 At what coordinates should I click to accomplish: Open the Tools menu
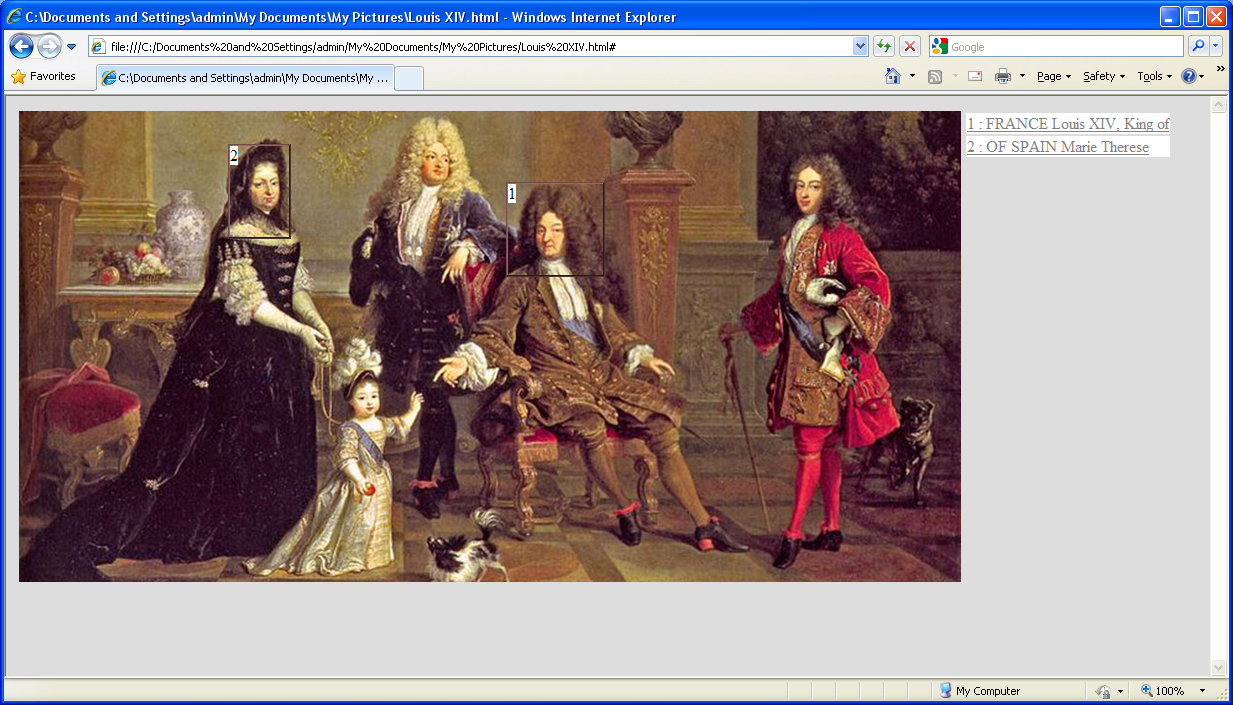(1154, 76)
